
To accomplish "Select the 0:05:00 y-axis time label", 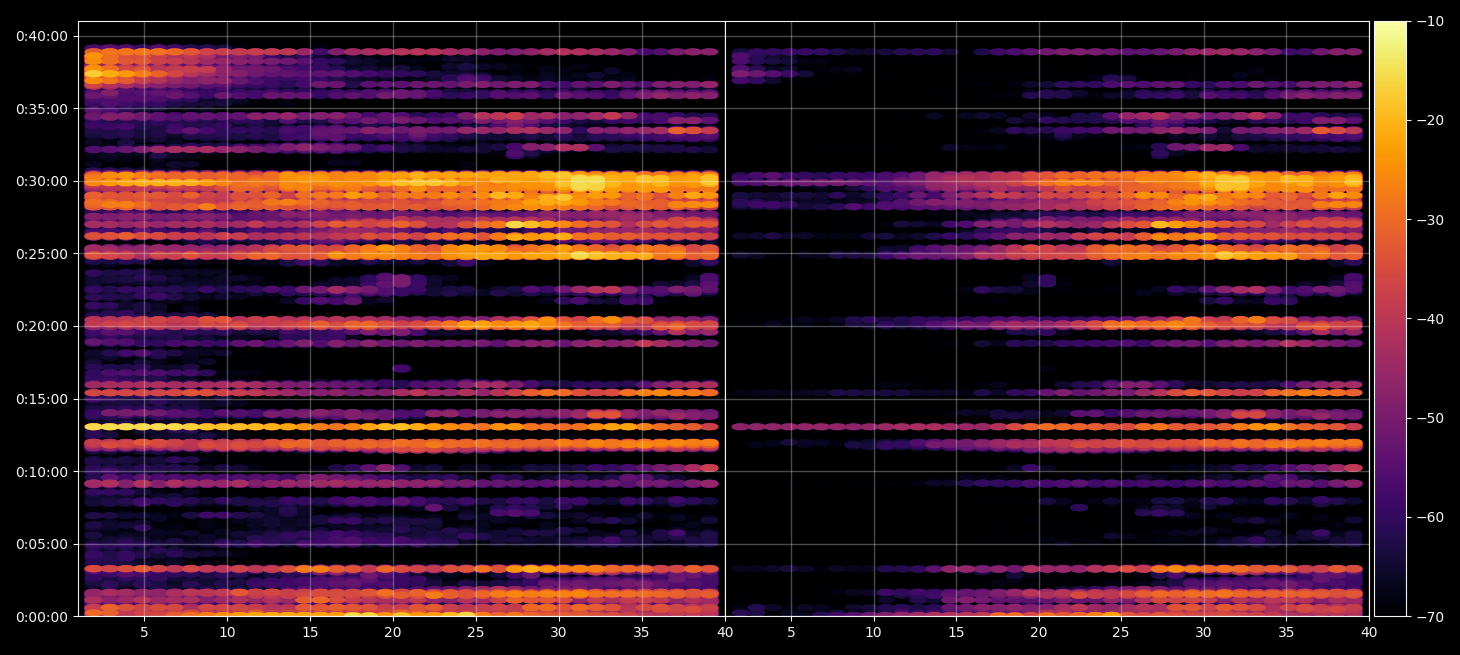I will [42, 544].
